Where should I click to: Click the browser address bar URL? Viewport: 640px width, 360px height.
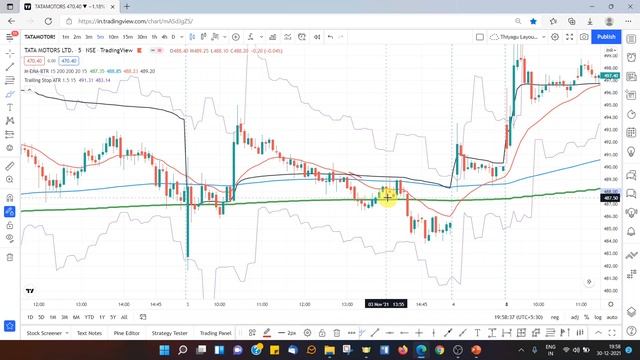point(135,21)
